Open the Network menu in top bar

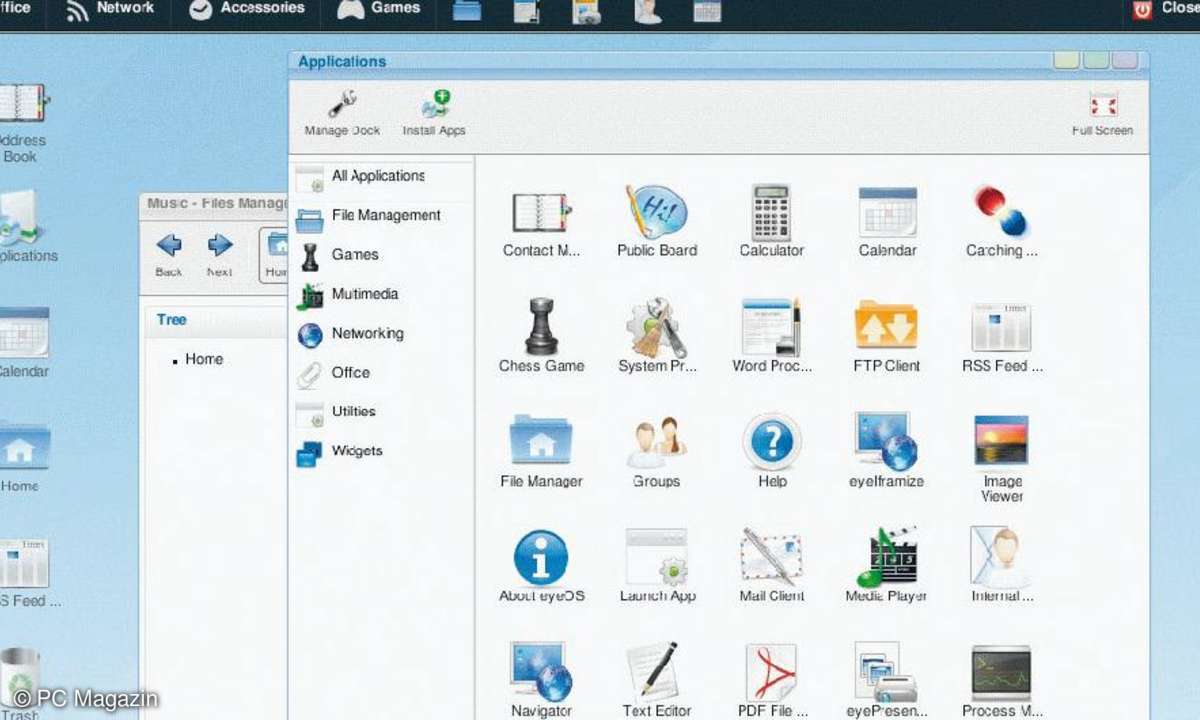tap(110, 9)
